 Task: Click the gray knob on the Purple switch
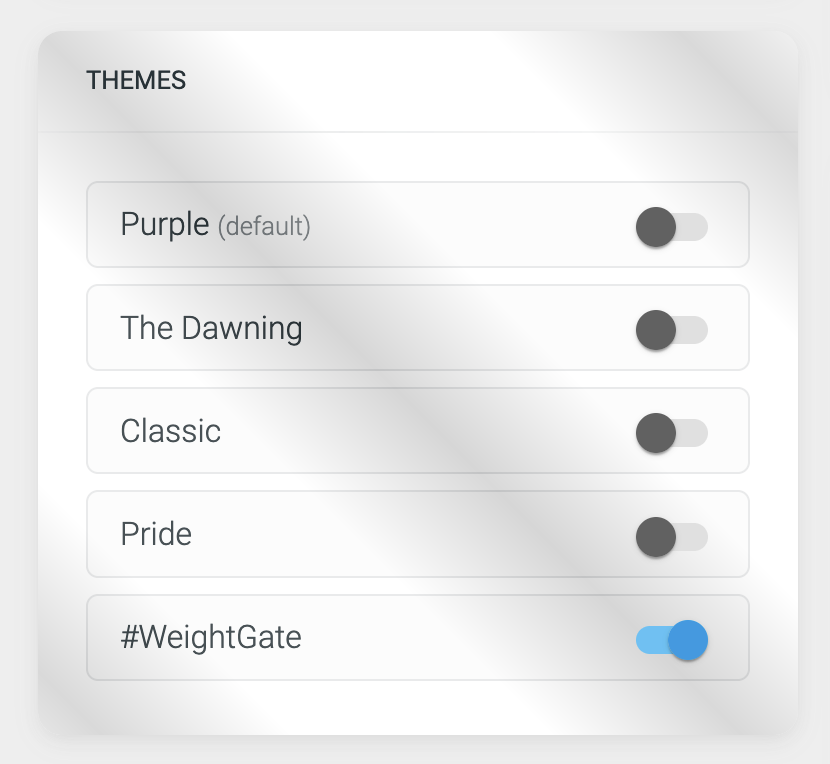coord(655,226)
